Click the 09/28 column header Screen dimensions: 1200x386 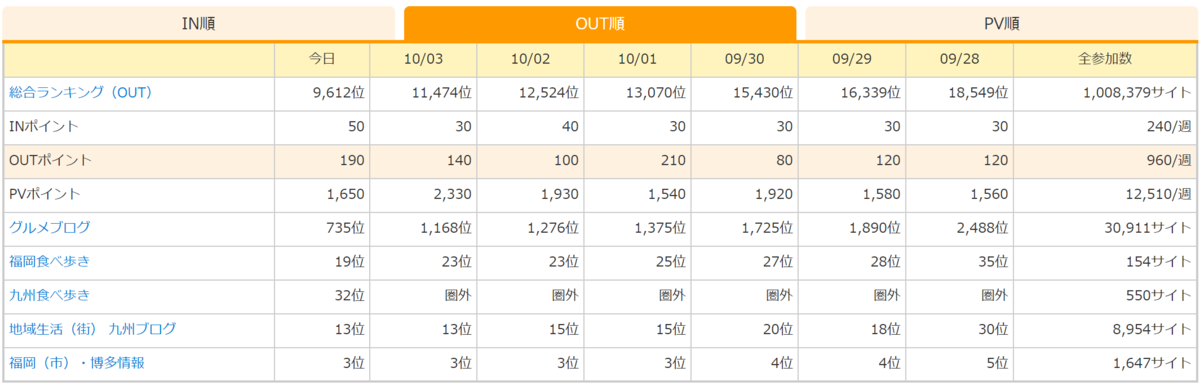point(959,59)
